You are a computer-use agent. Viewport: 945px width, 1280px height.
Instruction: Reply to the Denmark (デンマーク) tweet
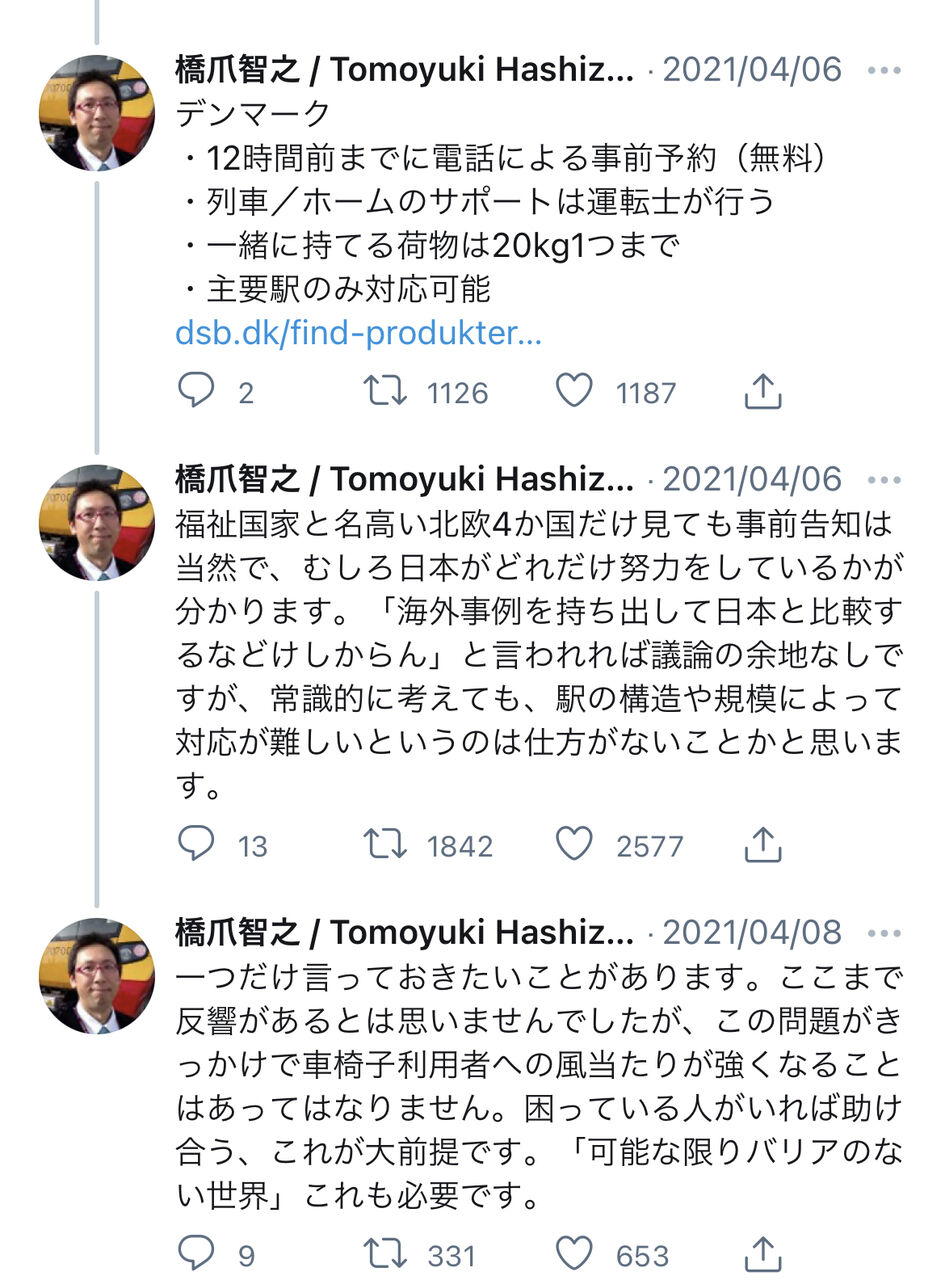pyautogui.click(x=196, y=391)
